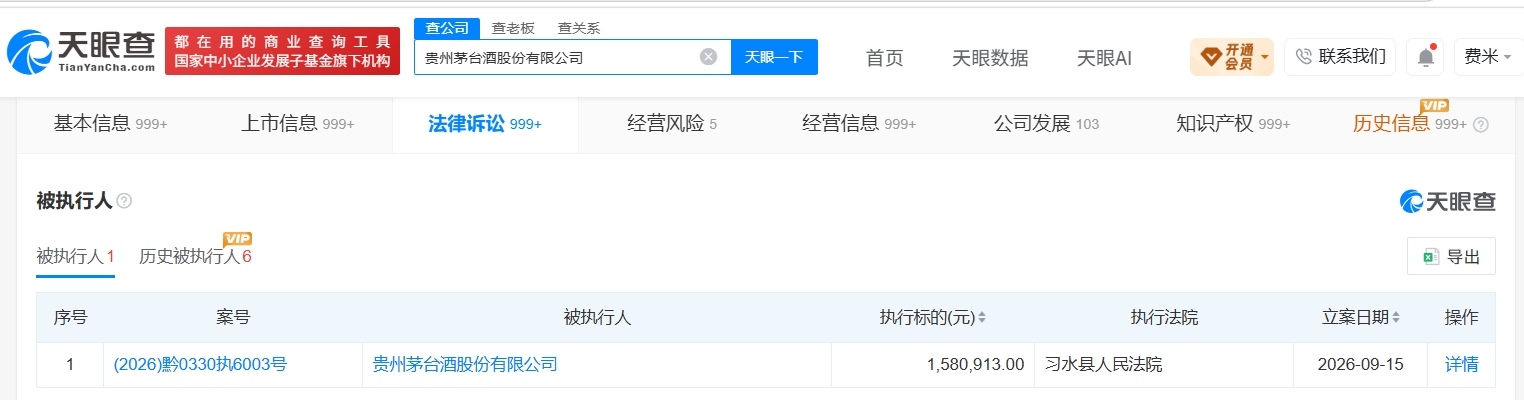Expand the 开通会员 dropdown arrow

point(1265,57)
